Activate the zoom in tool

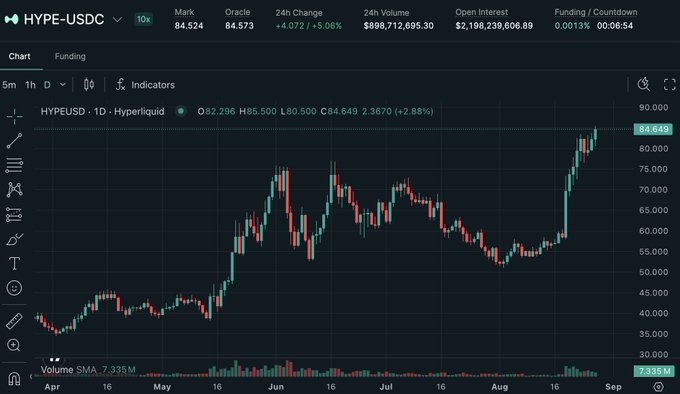[x=14, y=345]
